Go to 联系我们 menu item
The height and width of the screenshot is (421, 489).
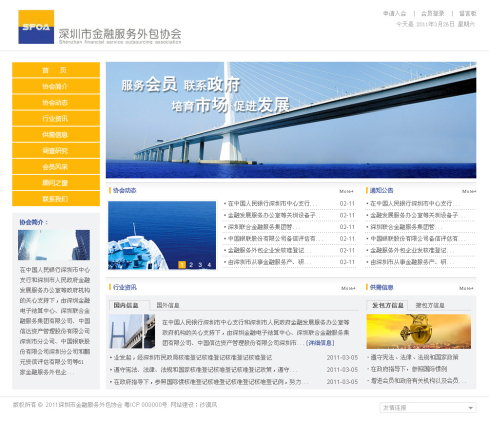[x=56, y=199]
